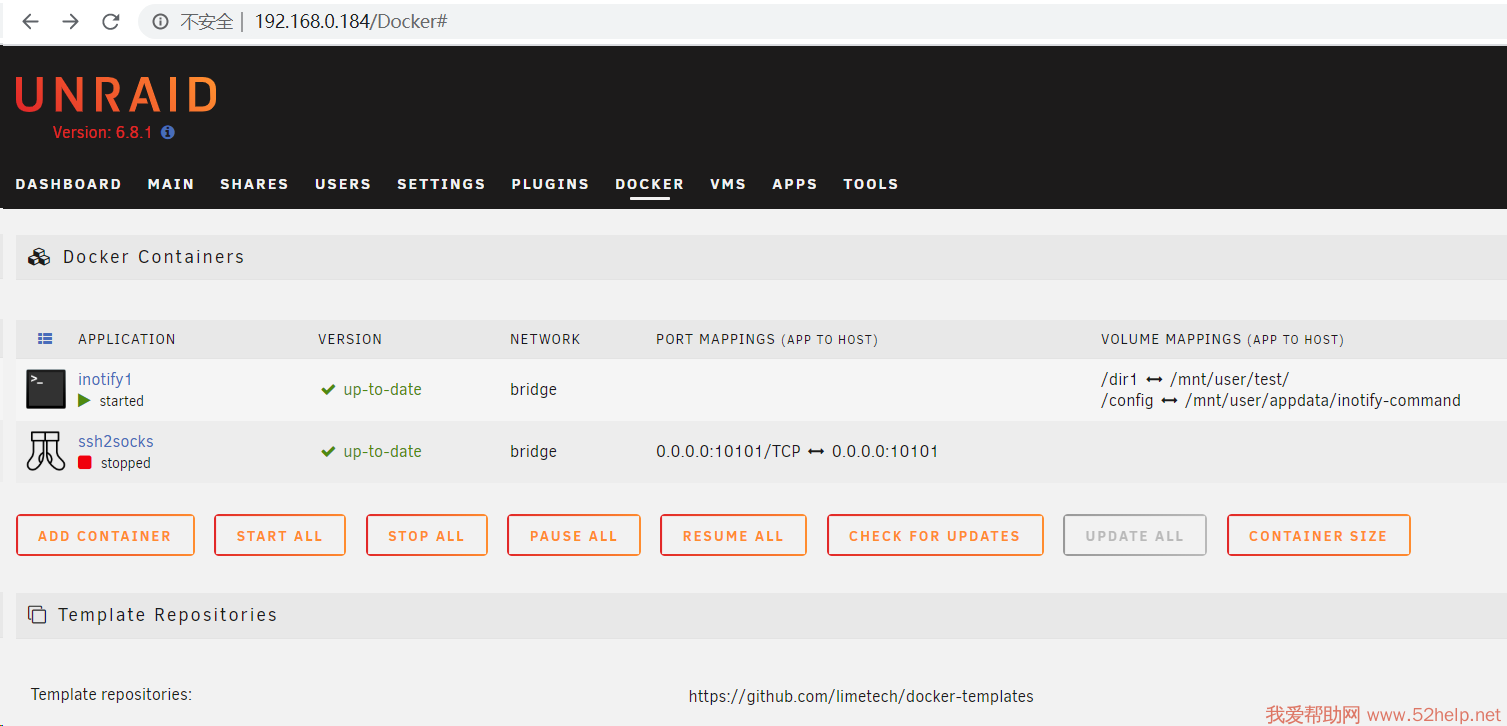Click the Docker Containers cubes icon
This screenshot has height=726, width=1507.
39,257
